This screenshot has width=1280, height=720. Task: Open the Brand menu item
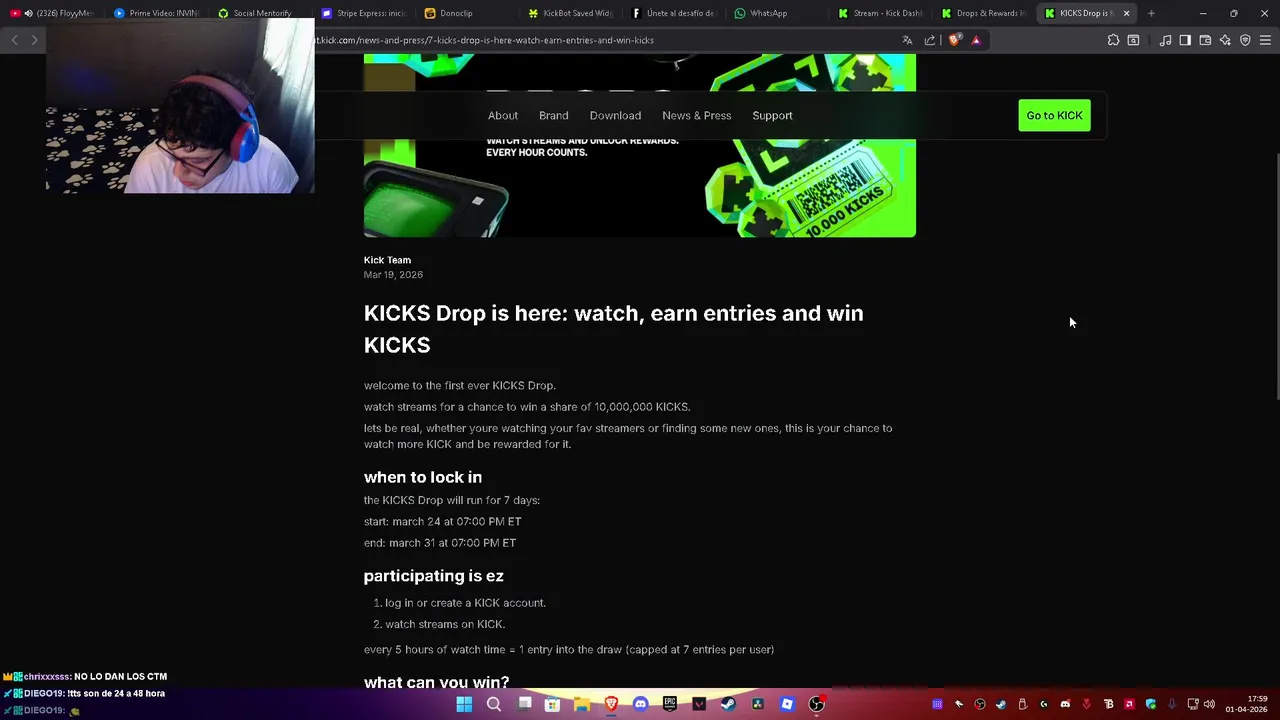(553, 115)
